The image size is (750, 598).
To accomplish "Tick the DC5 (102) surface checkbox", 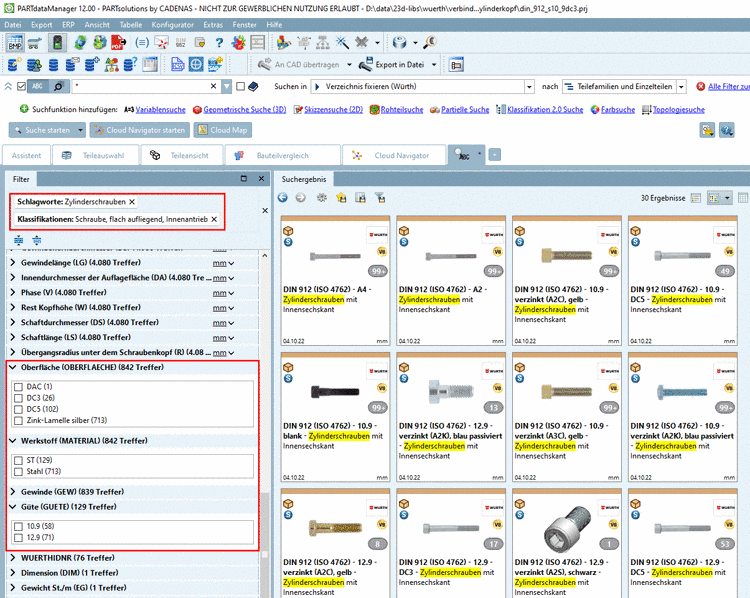I will point(18,409).
